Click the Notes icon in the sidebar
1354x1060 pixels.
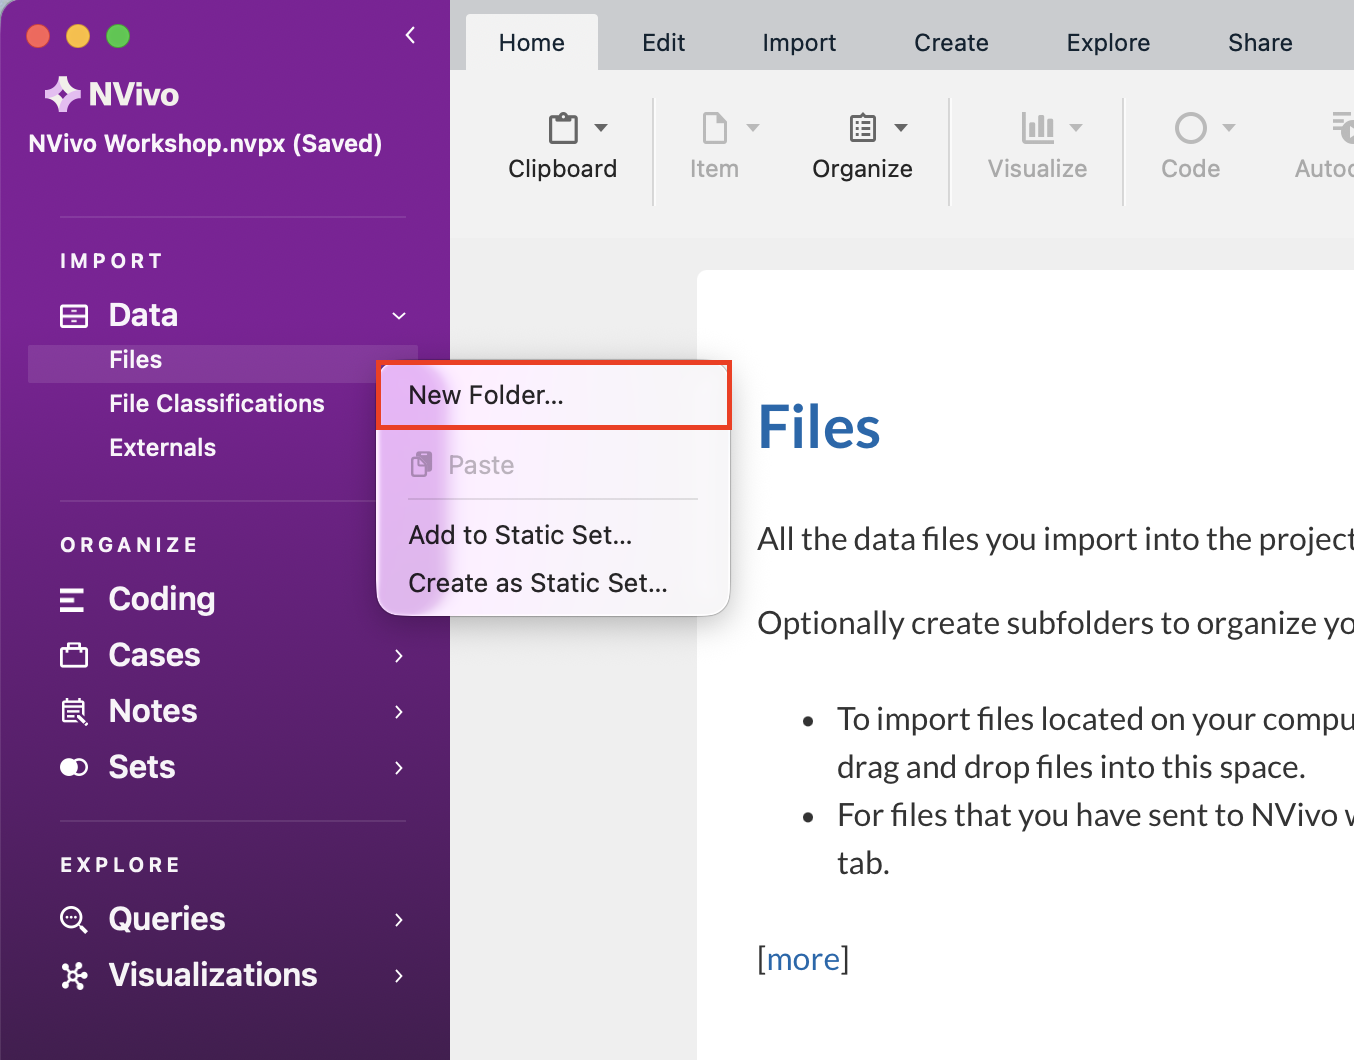point(74,712)
